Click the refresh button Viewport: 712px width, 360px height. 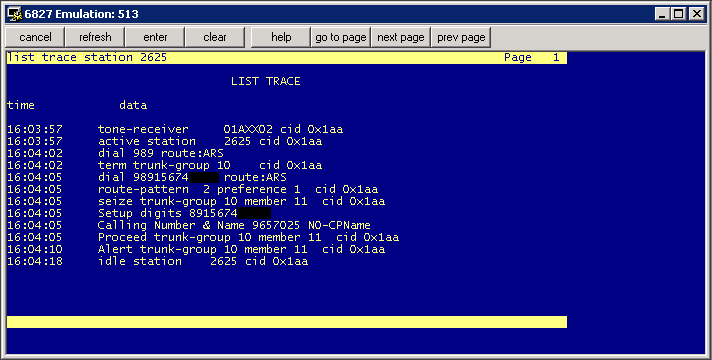[95, 37]
